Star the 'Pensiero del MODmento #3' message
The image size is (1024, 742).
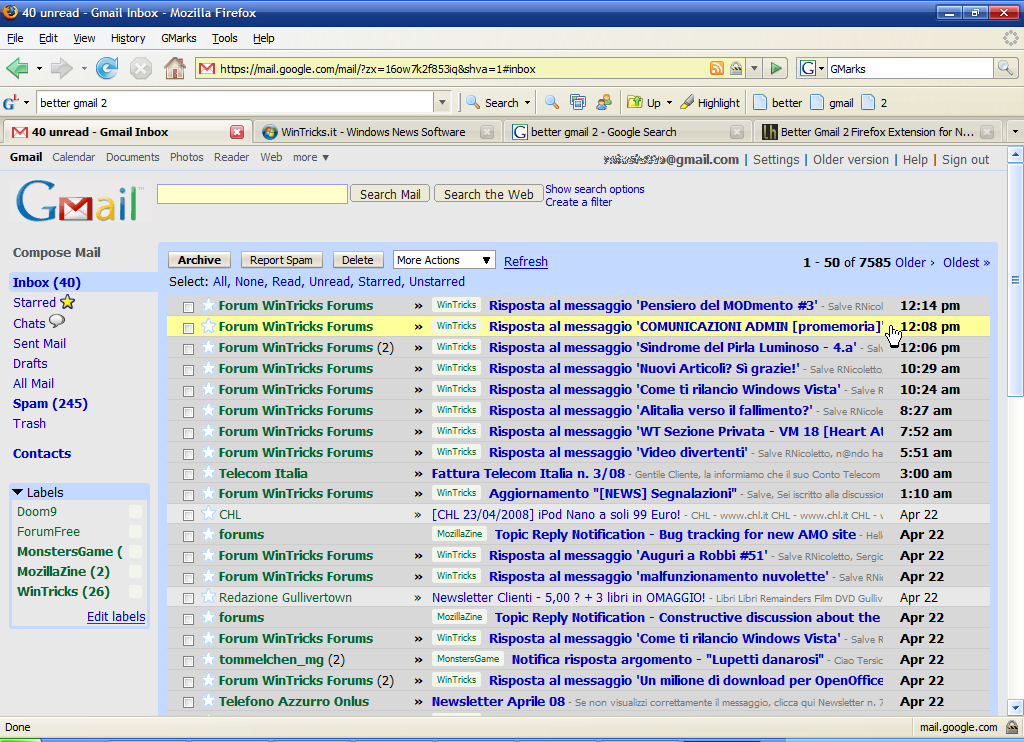pos(208,305)
